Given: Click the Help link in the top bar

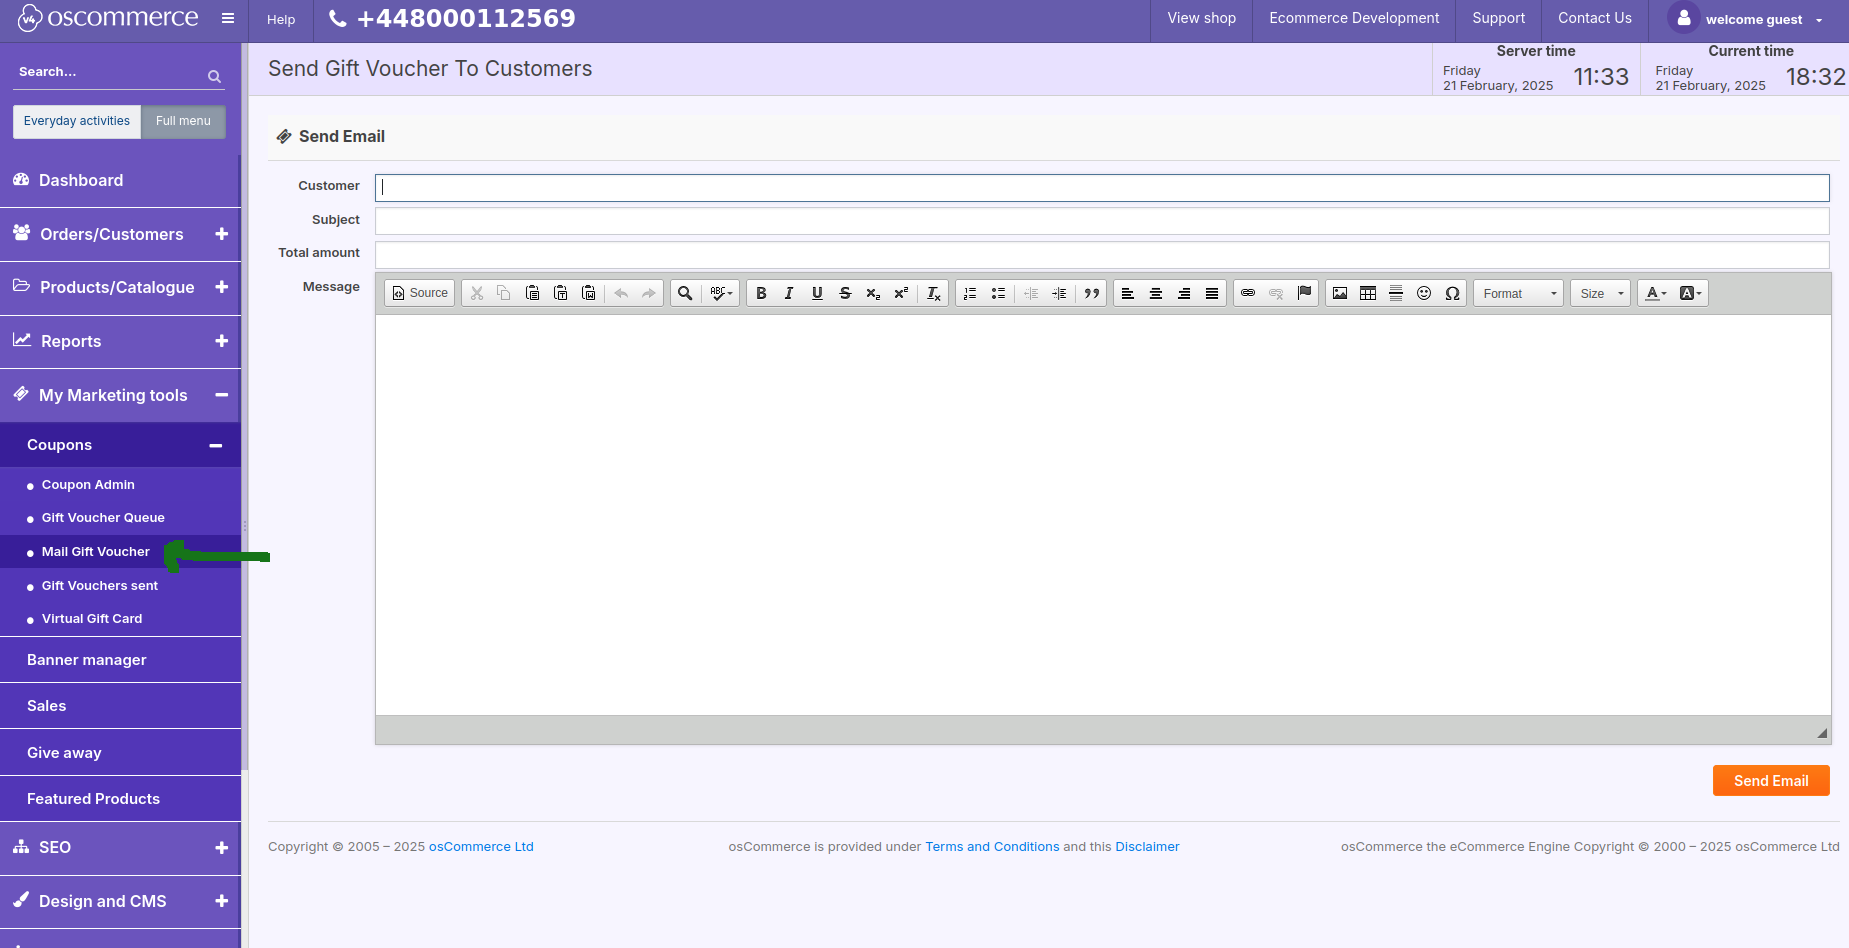Looking at the screenshot, I should (x=281, y=19).
